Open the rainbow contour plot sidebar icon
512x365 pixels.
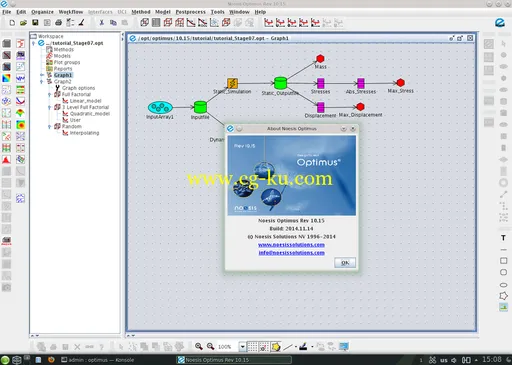point(6,78)
